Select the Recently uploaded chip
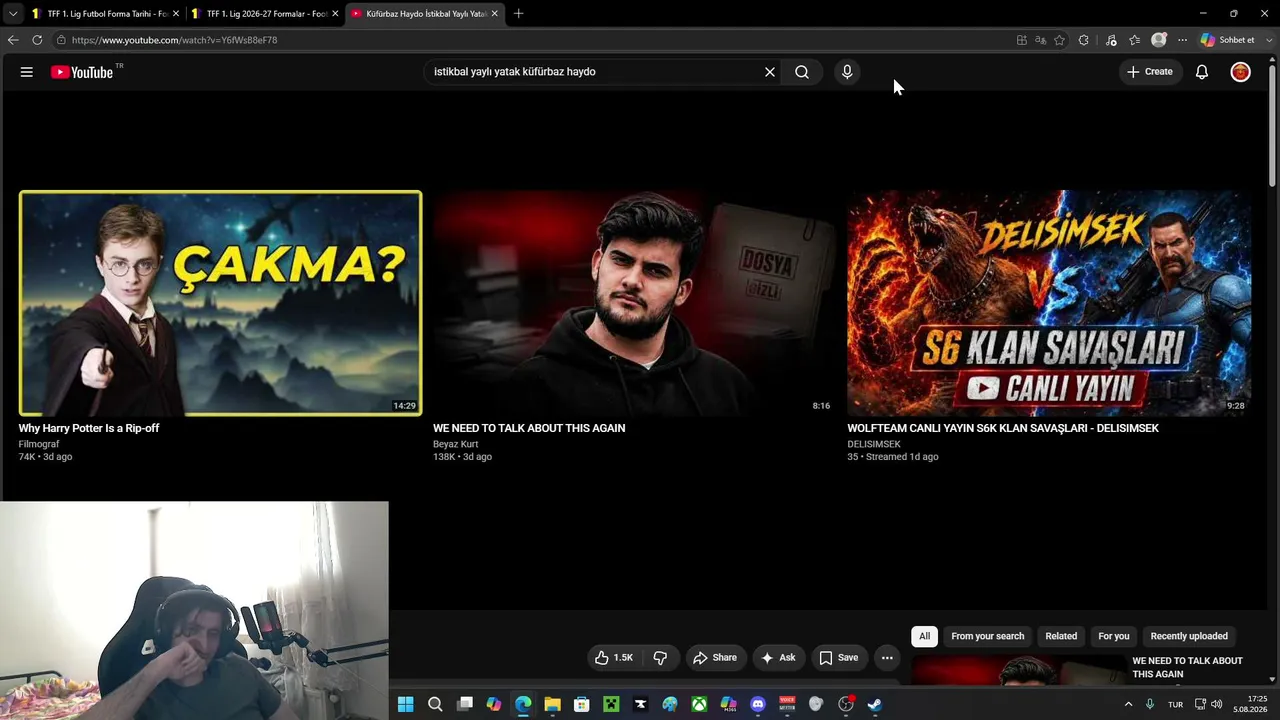 coord(1189,636)
